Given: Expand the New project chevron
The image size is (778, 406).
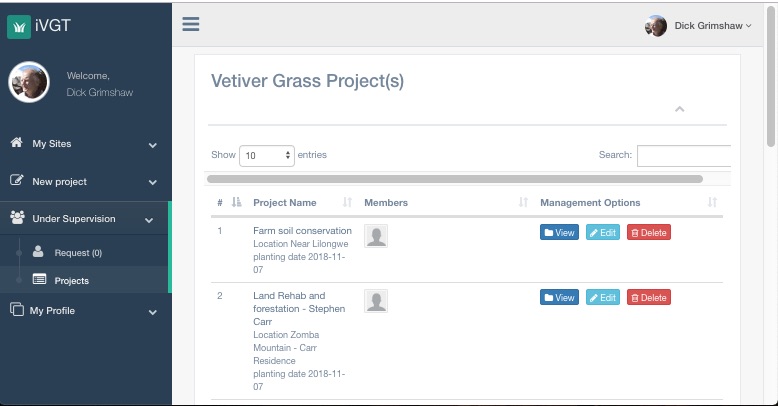Looking at the screenshot, I should 153,183.
